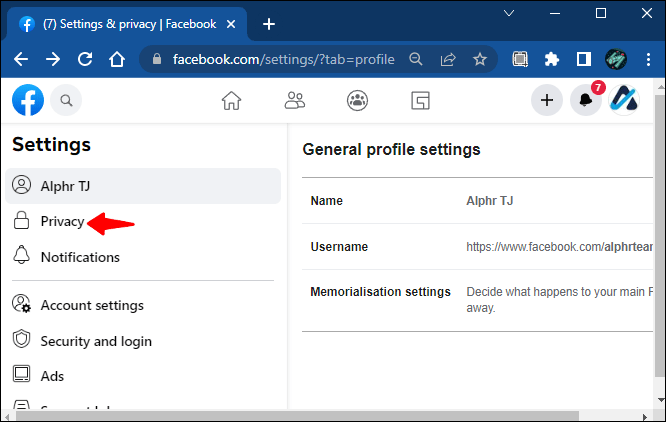Bookmark this page with the star icon
Image resolution: width=666 pixels, height=422 pixels.
pos(480,59)
